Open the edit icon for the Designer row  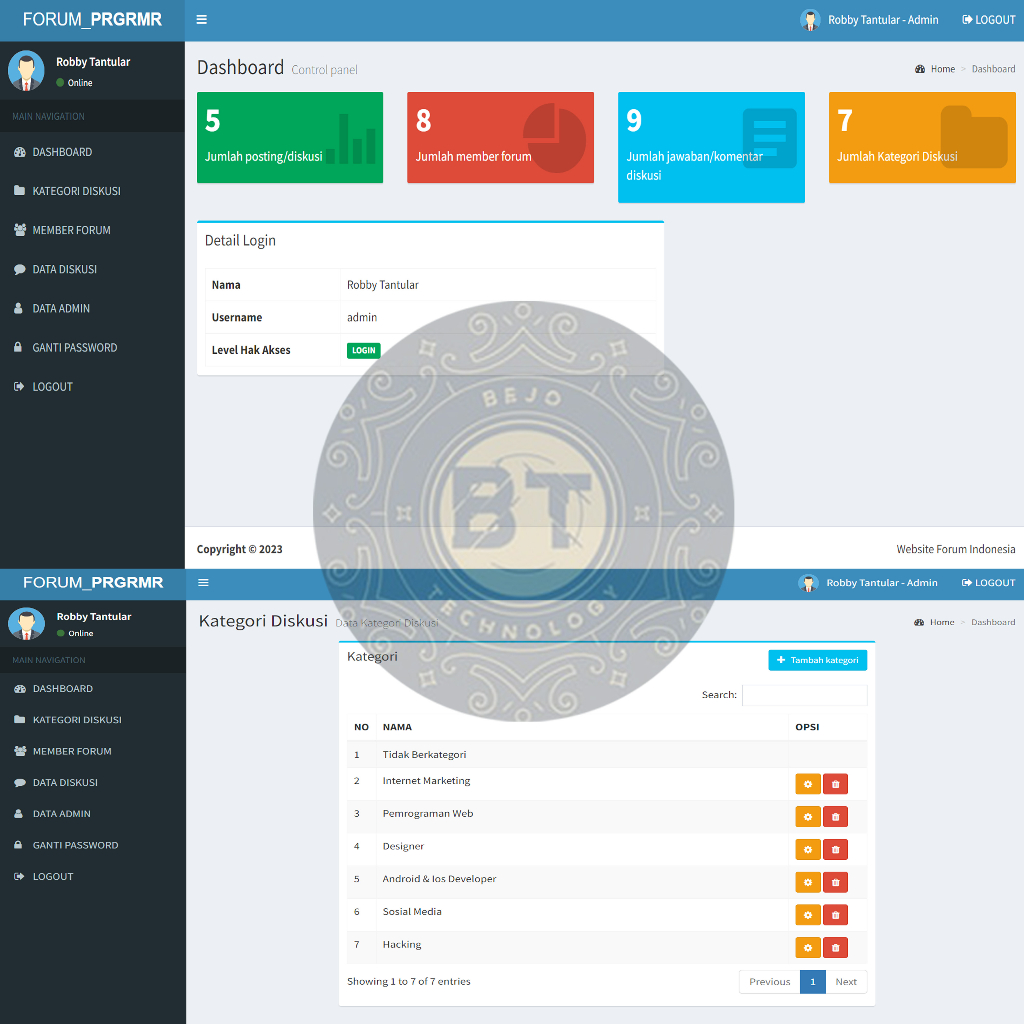[x=808, y=849]
